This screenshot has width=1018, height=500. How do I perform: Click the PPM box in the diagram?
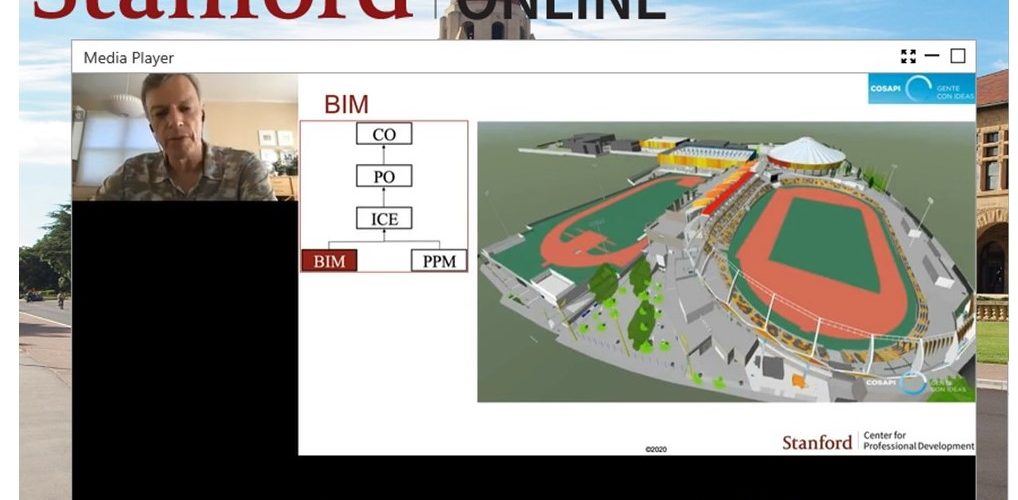tap(439, 261)
